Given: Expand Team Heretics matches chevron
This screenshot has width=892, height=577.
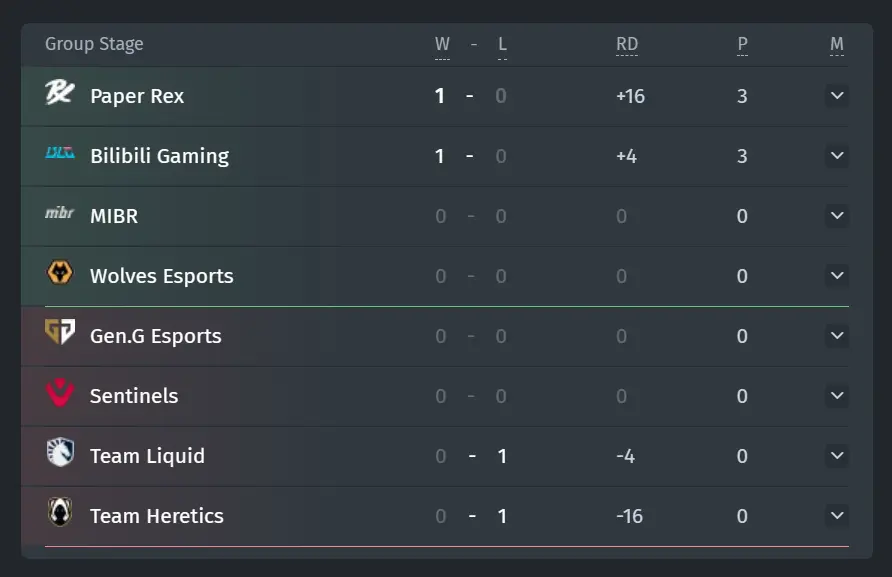Looking at the screenshot, I should click(837, 516).
